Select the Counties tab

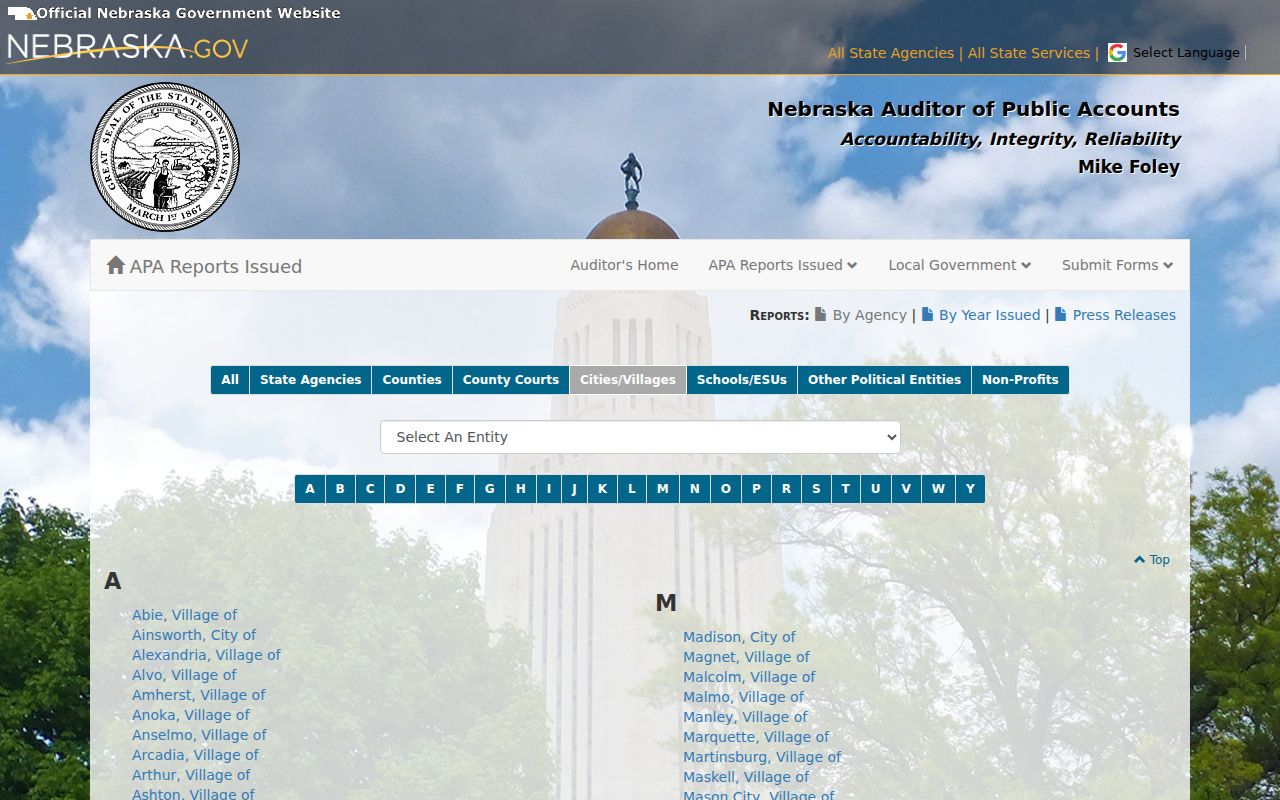[x=412, y=380]
